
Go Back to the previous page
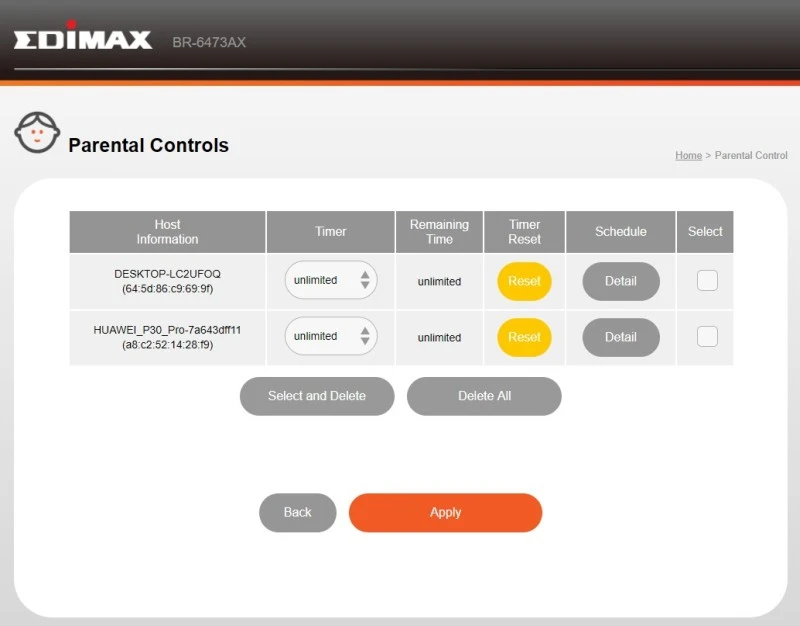[x=297, y=512]
